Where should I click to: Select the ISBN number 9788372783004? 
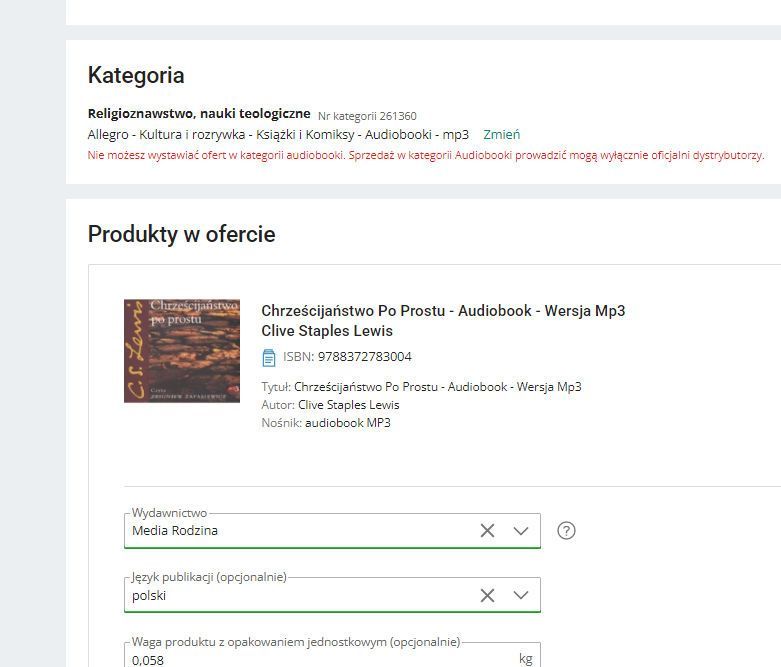(x=364, y=357)
